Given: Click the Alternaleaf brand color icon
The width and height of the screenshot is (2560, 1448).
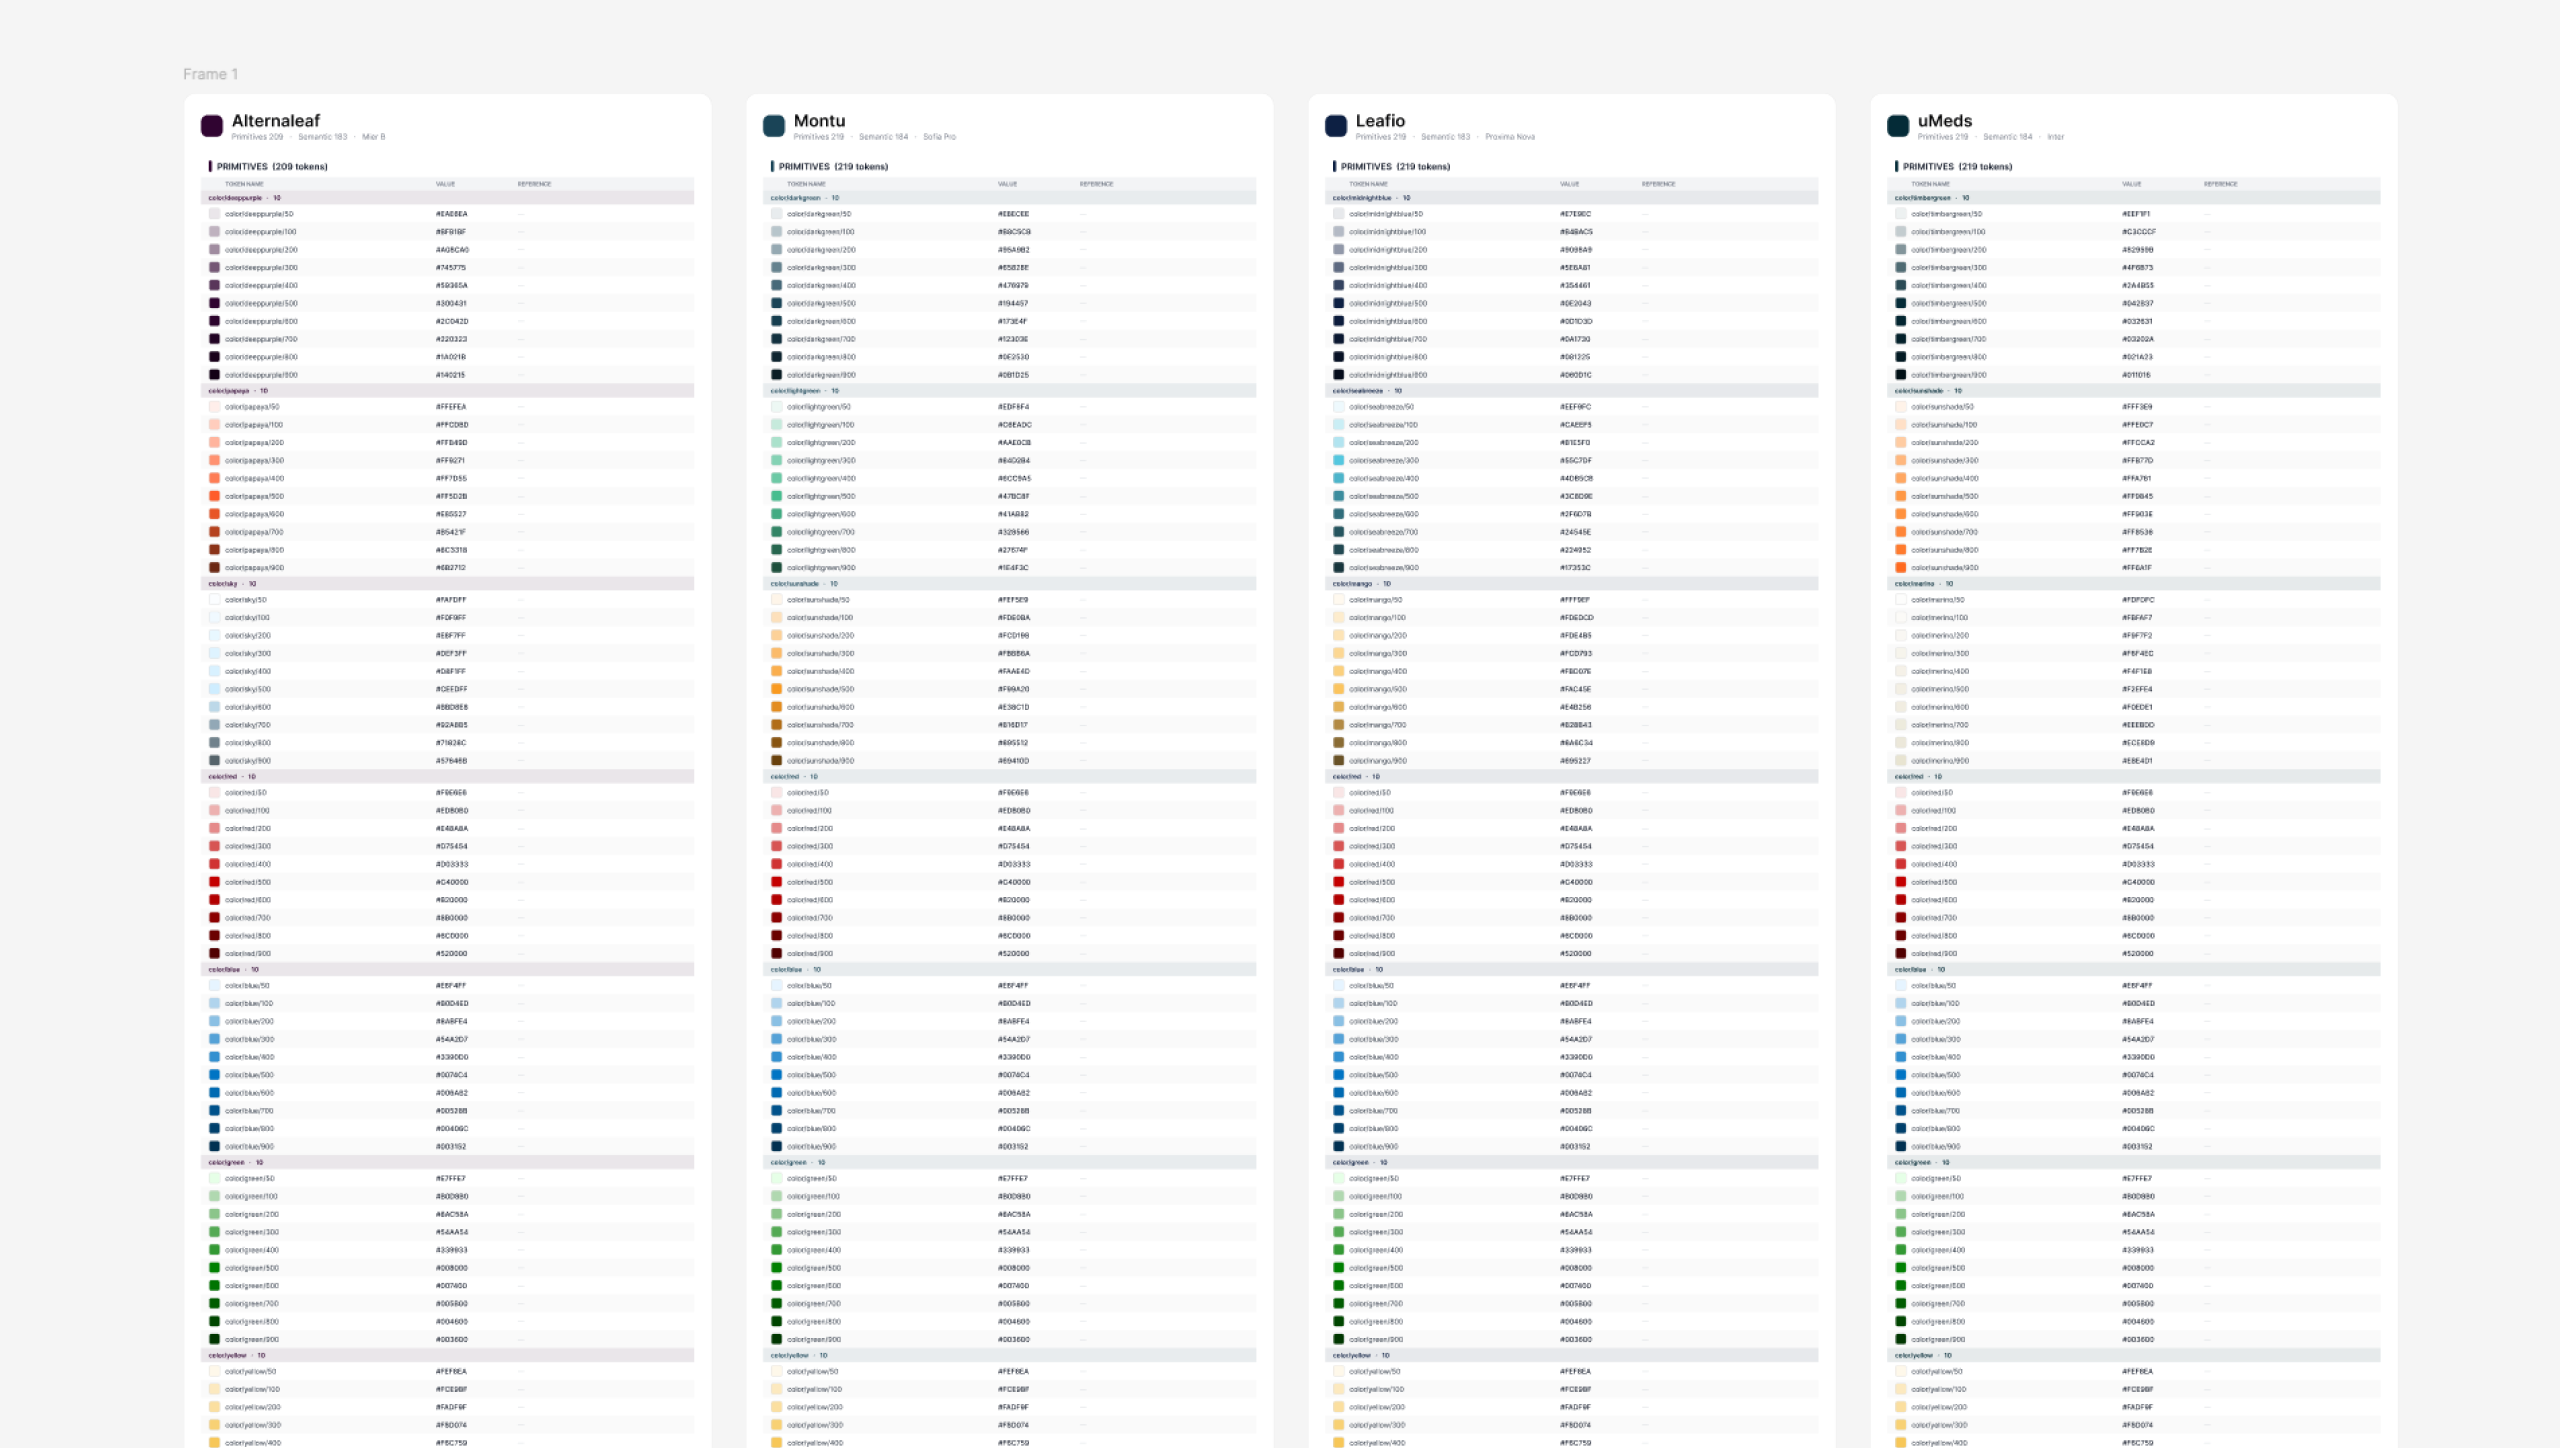Looking at the screenshot, I should pyautogui.click(x=212, y=126).
